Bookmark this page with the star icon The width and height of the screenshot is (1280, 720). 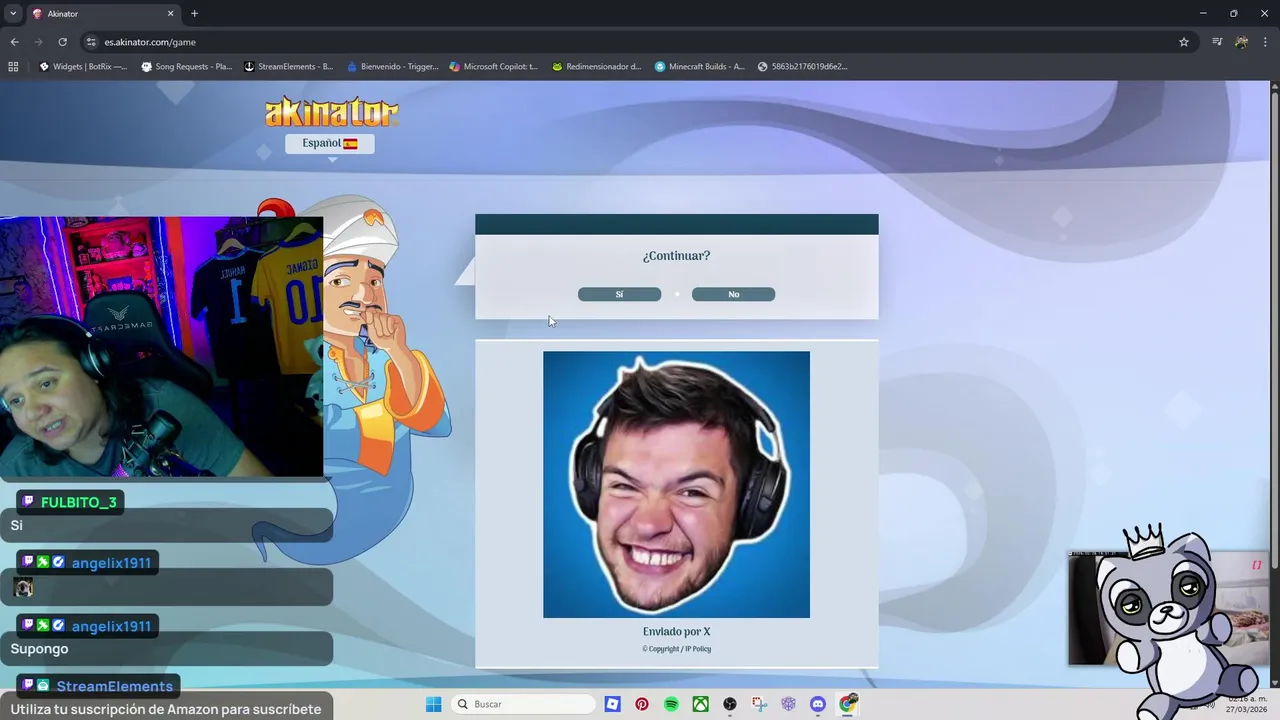(1184, 42)
